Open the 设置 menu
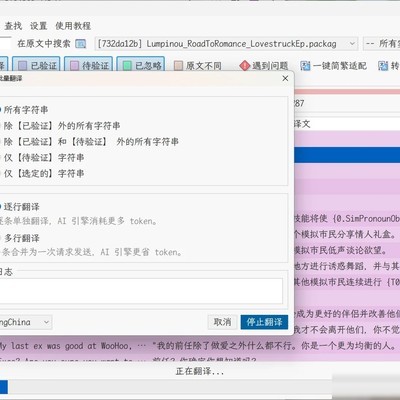 [x=39, y=26]
